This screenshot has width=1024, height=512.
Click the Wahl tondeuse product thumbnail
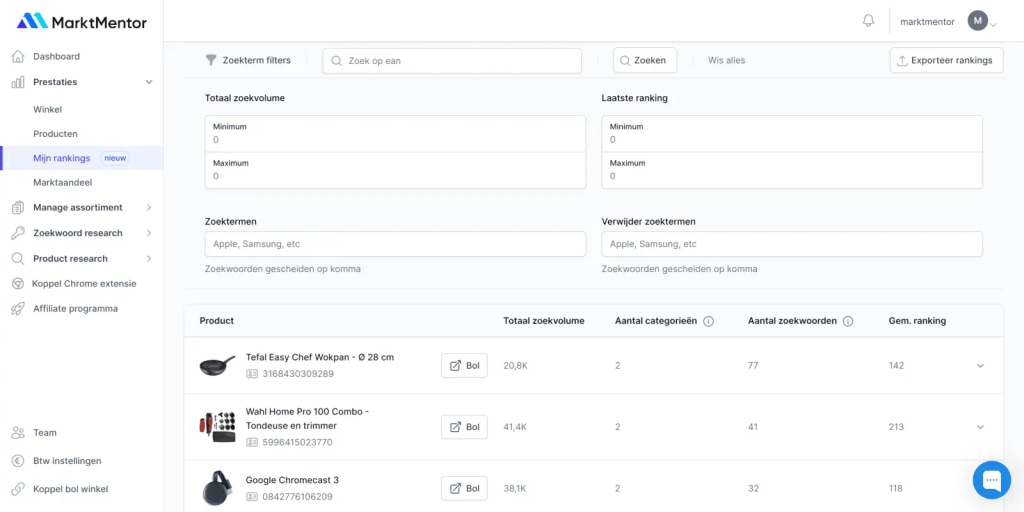pyautogui.click(x=217, y=427)
